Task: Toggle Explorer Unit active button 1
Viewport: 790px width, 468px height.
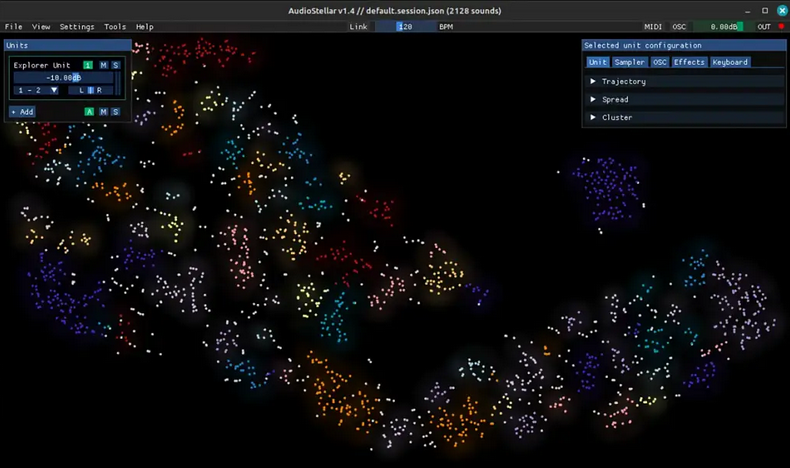Action: point(88,65)
